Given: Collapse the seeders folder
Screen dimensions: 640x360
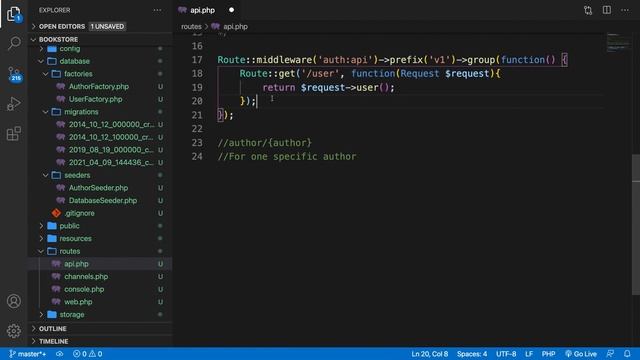Looking at the screenshot, I should pos(100,175).
